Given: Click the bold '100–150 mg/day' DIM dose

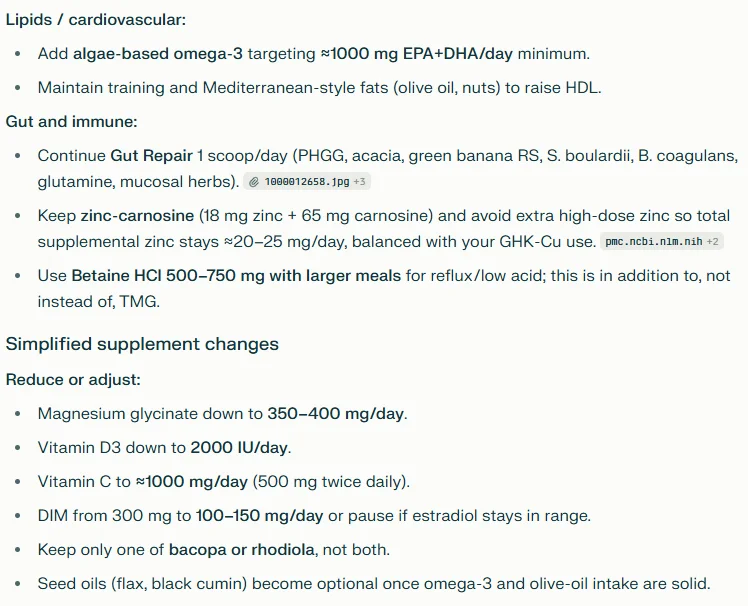Looking at the screenshot, I should (x=260, y=516).
